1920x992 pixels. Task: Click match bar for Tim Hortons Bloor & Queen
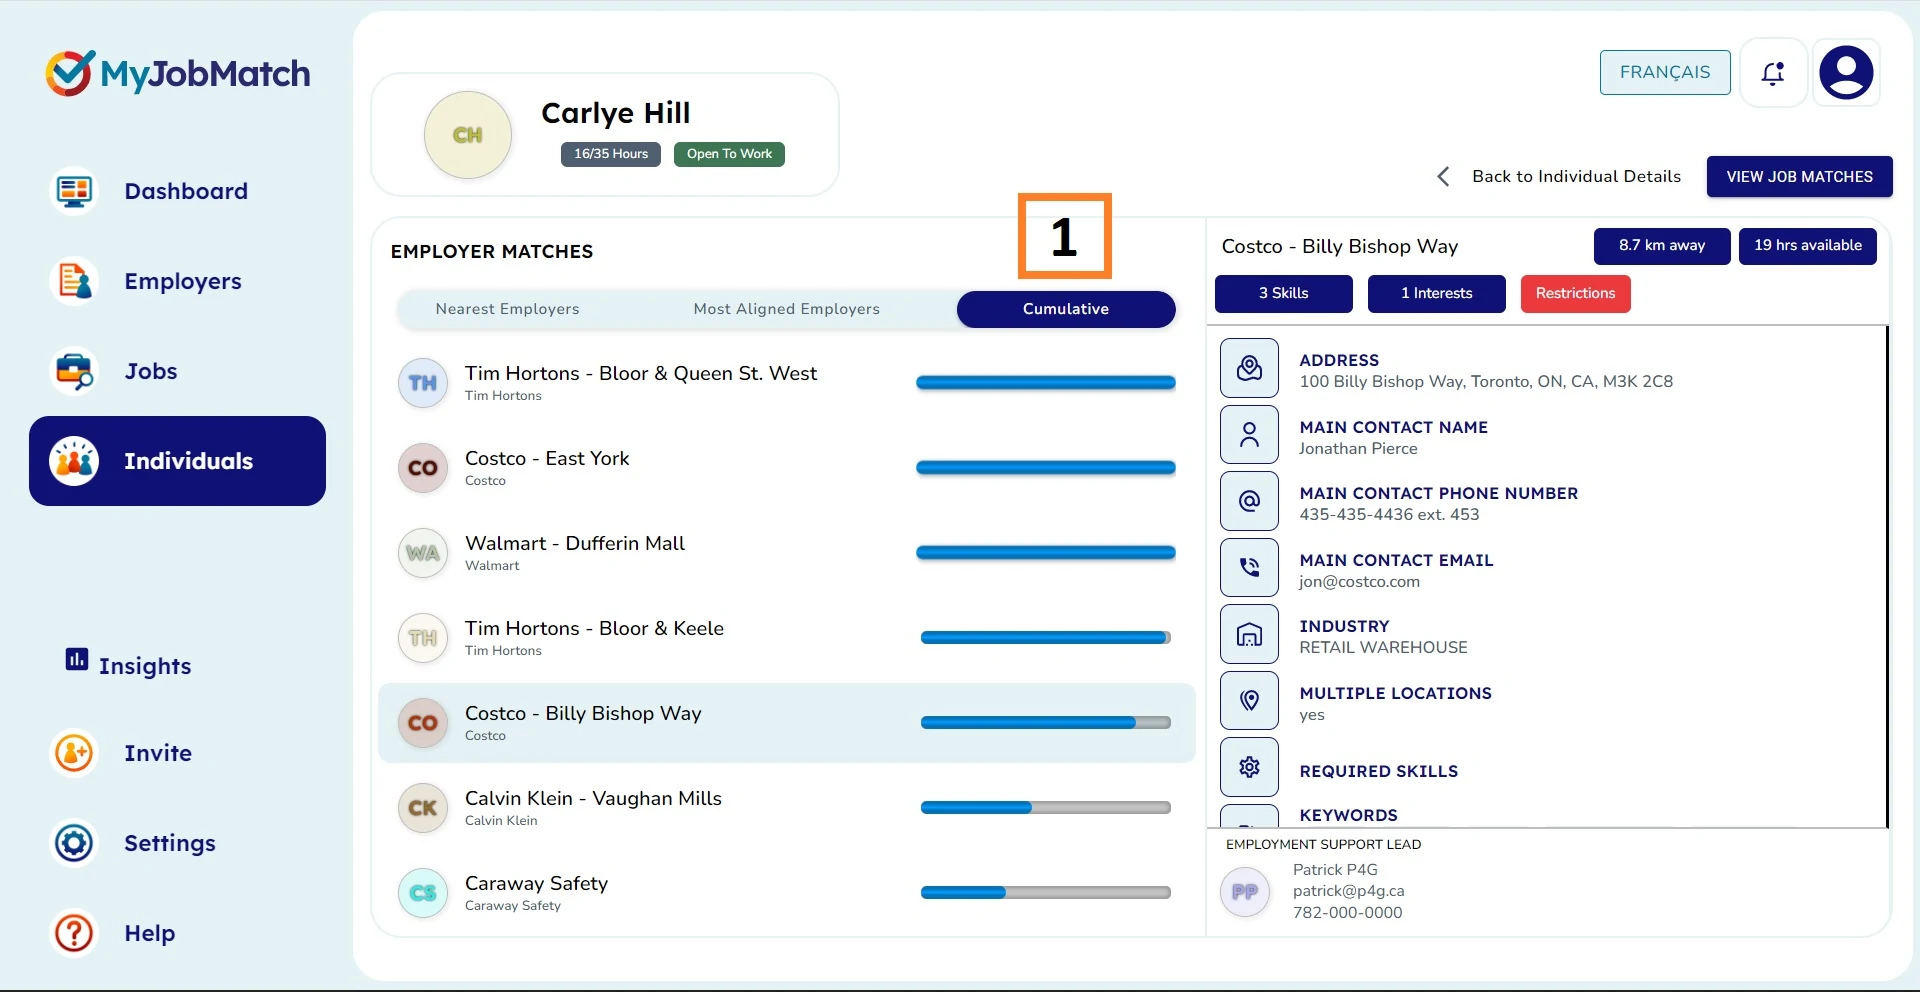click(1046, 383)
